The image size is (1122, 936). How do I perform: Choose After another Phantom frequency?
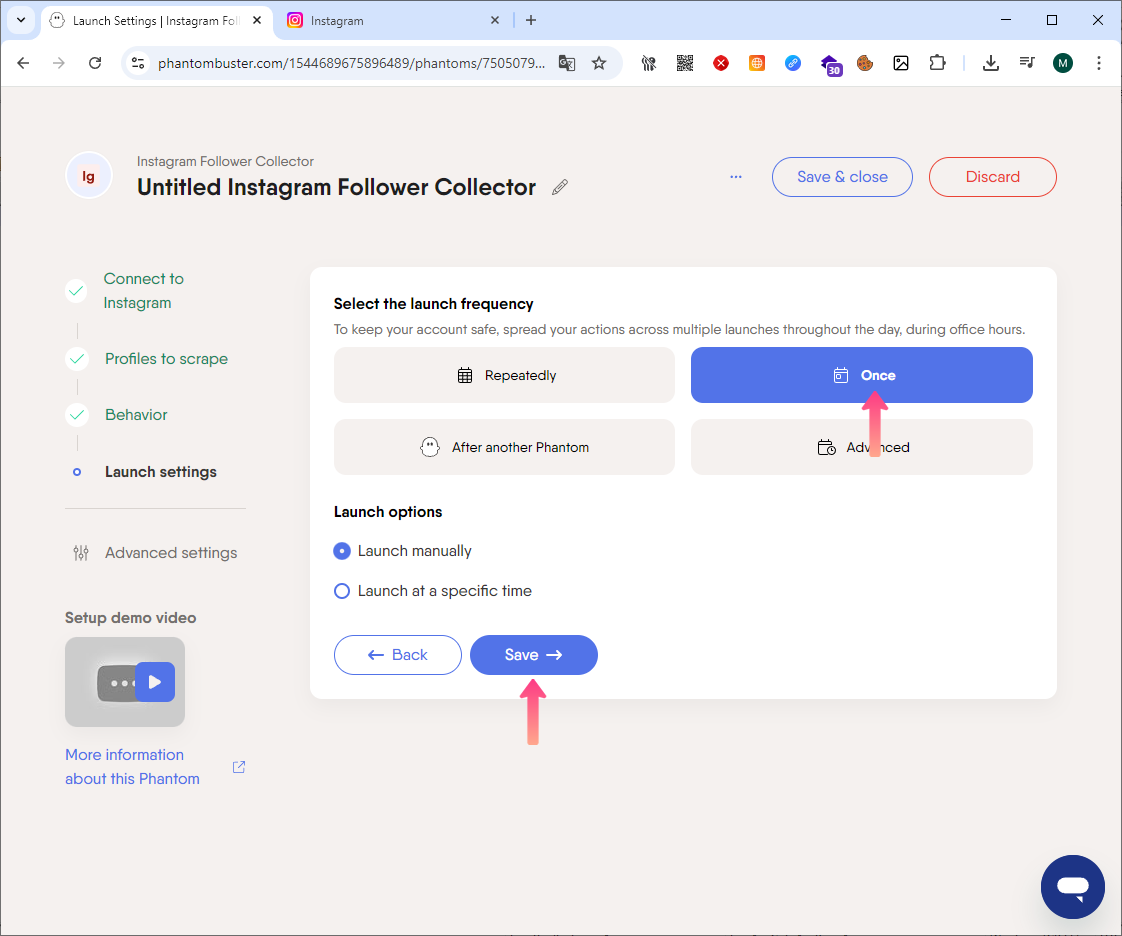click(x=504, y=447)
